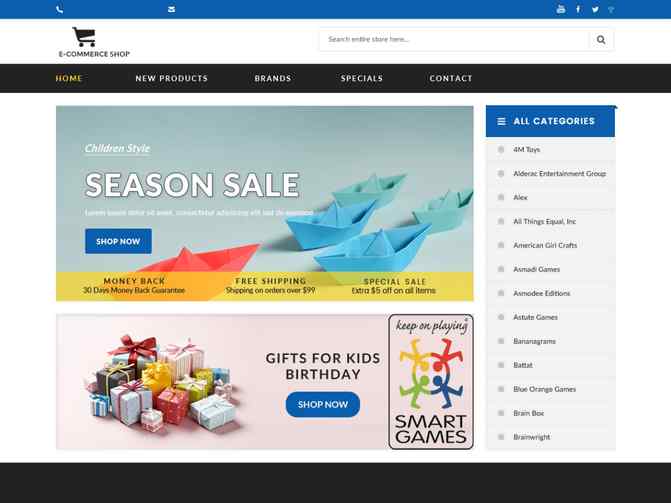
Task: Open the YouTube social icon
Action: coord(561,9)
